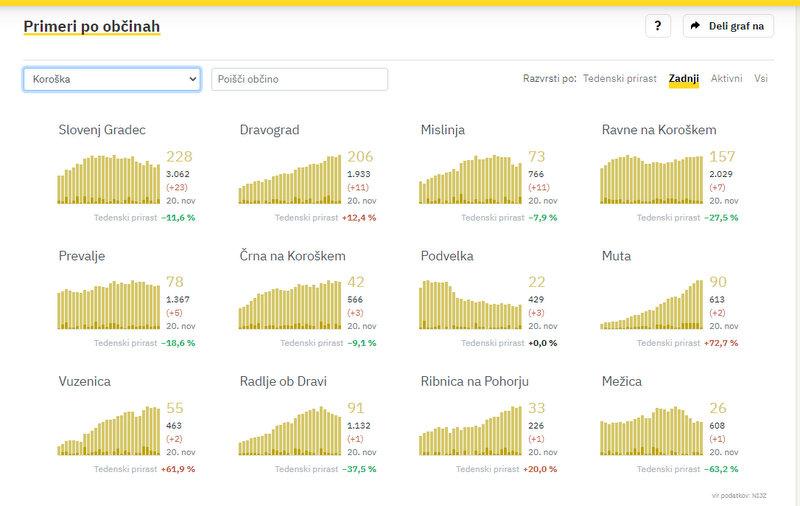This screenshot has width=800, height=506.
Task: Click the 'Poišči občino' search field
Action: (299, 79)
